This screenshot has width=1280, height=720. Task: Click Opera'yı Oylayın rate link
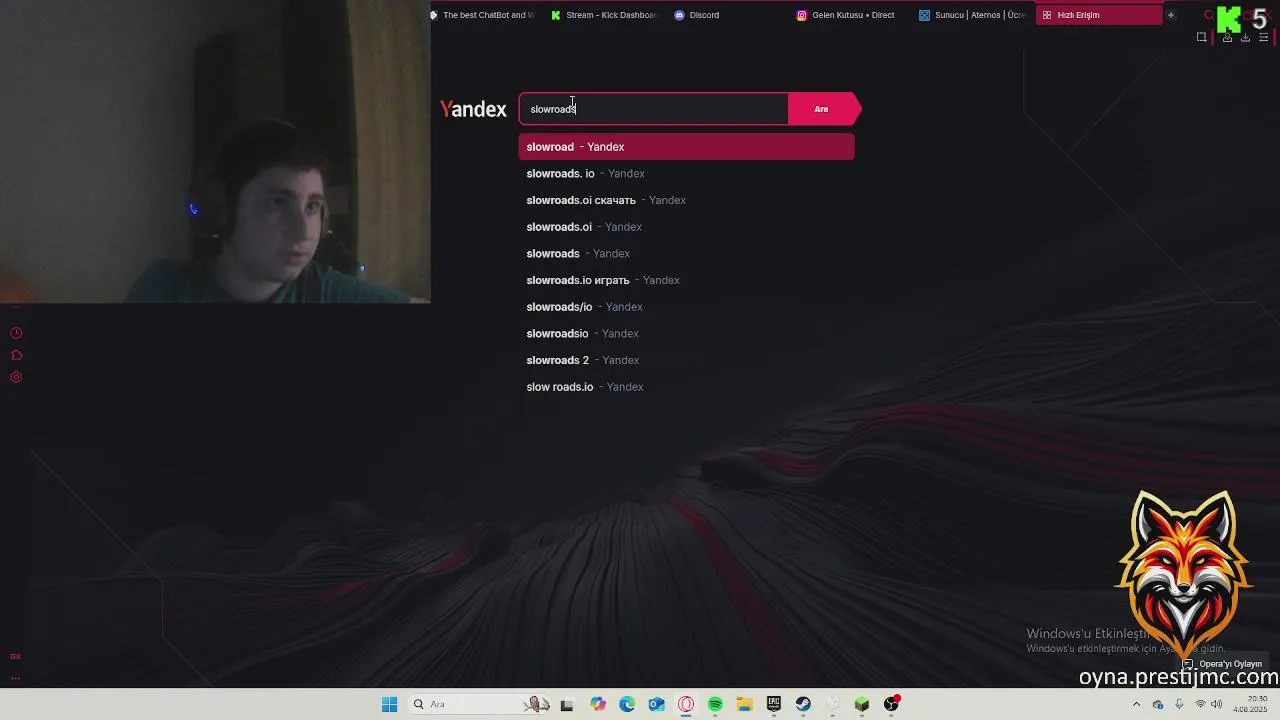point(1222,664)
